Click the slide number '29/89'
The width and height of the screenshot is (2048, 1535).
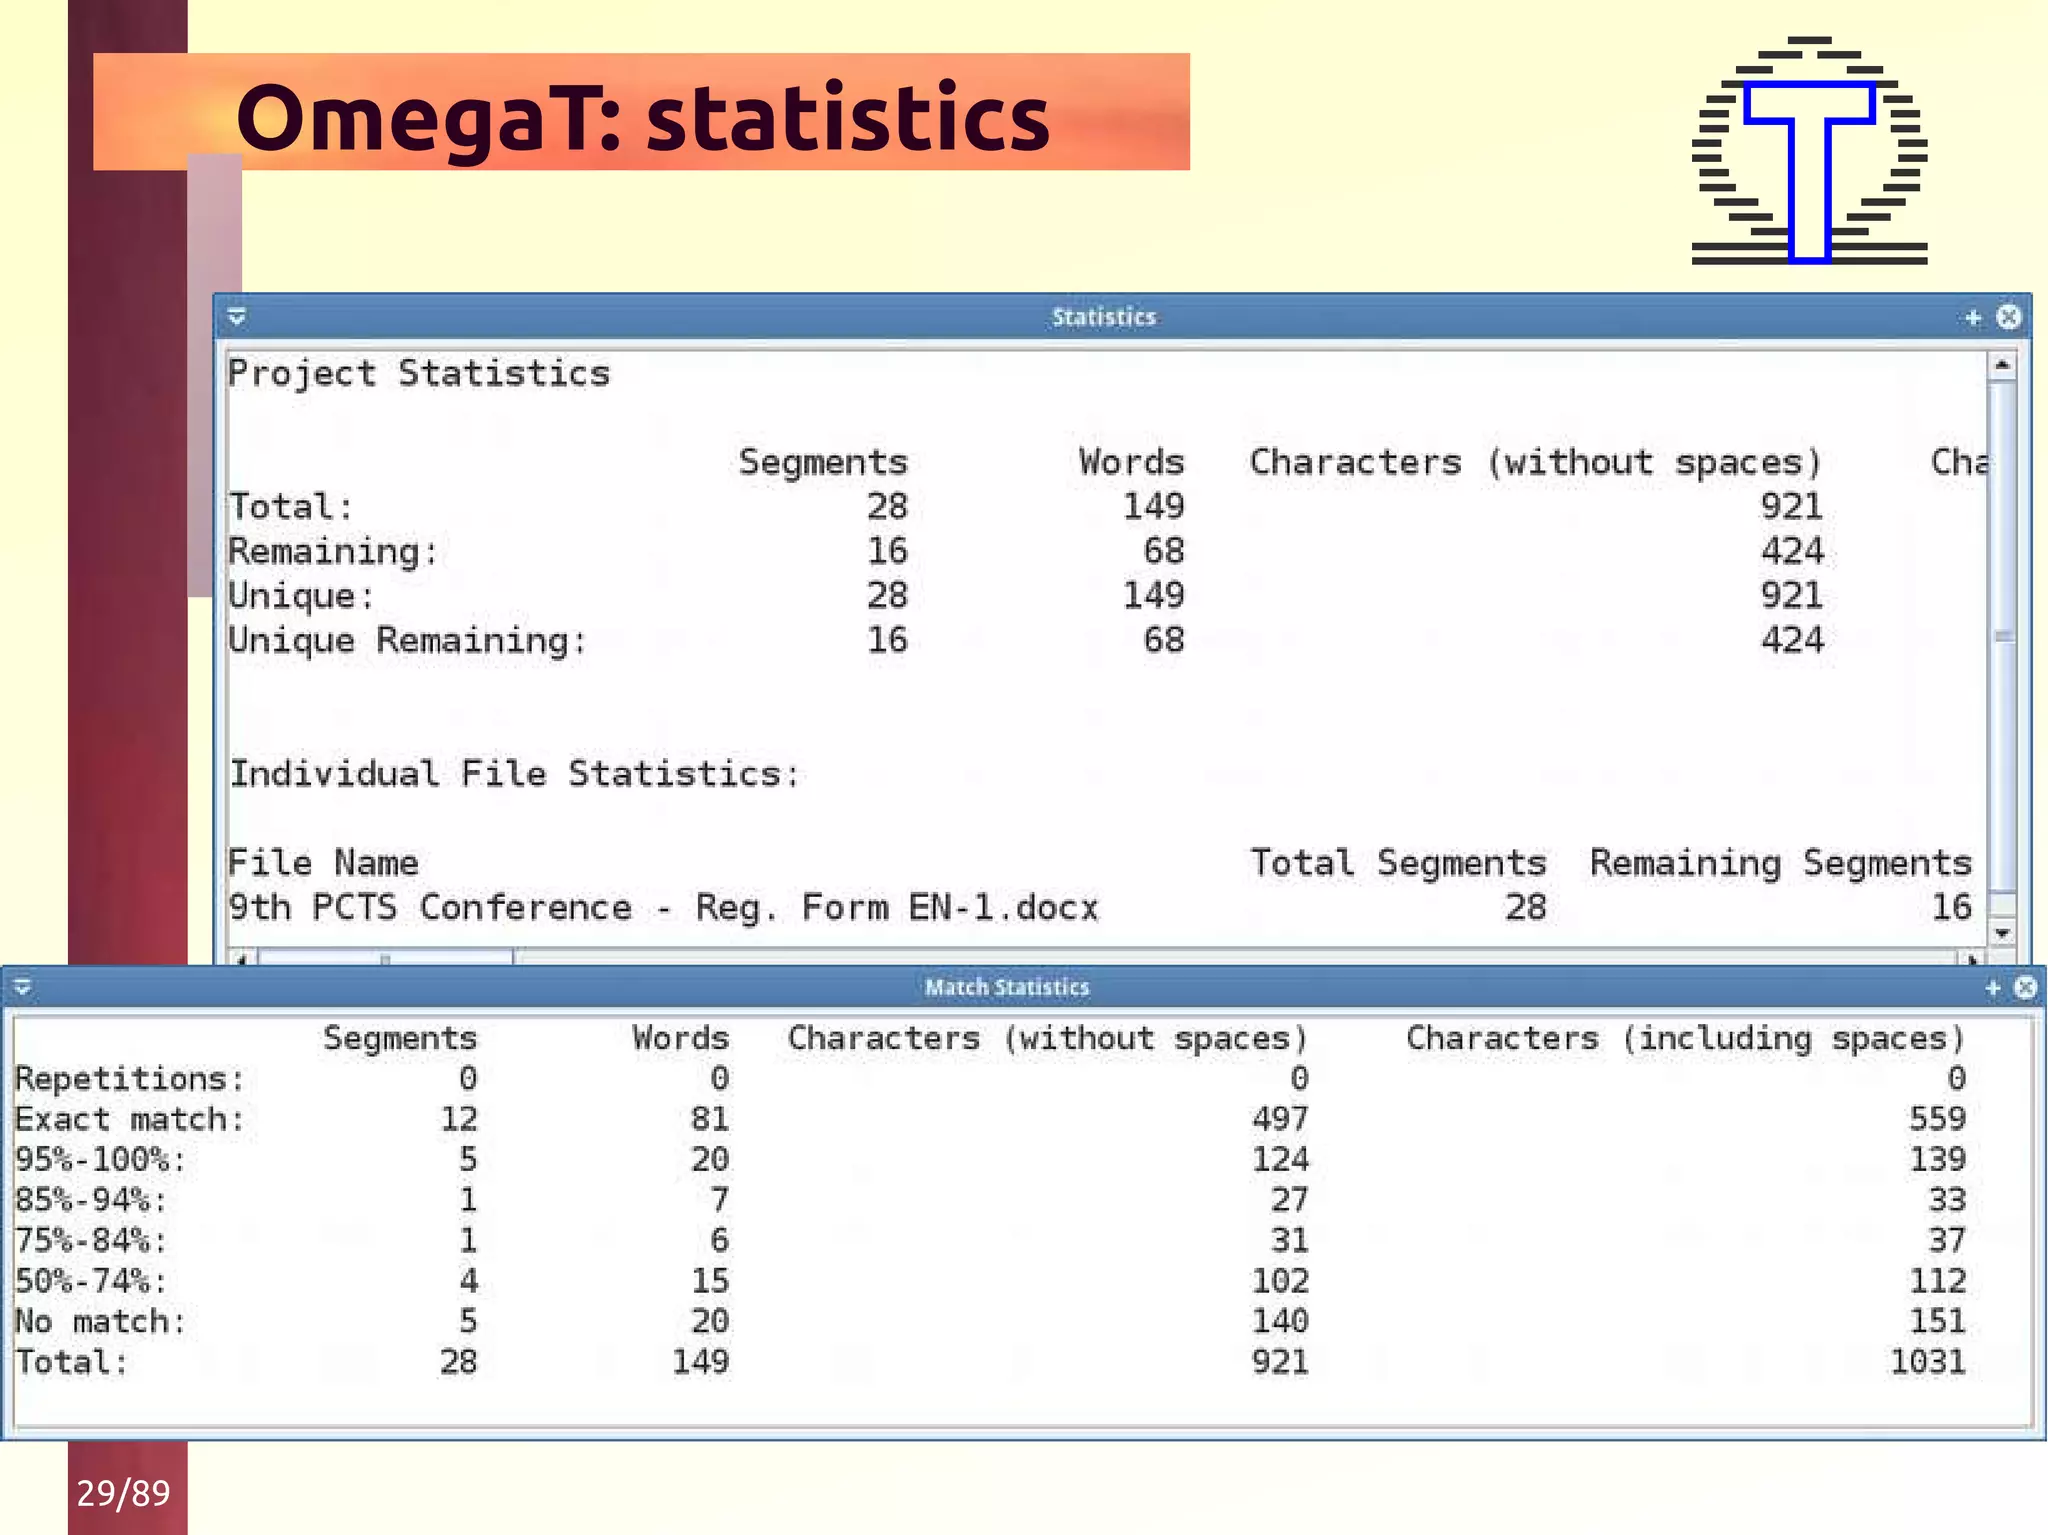pyautogui.click(x=124, y=1493)
